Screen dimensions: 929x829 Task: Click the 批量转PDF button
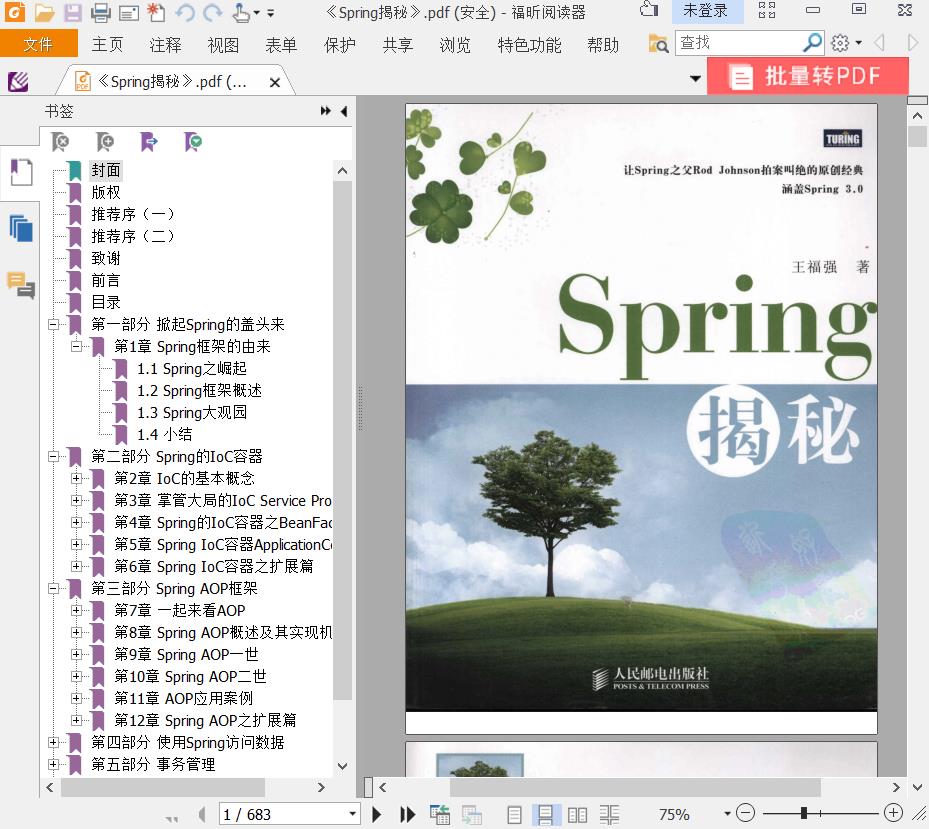pos(808,76)
